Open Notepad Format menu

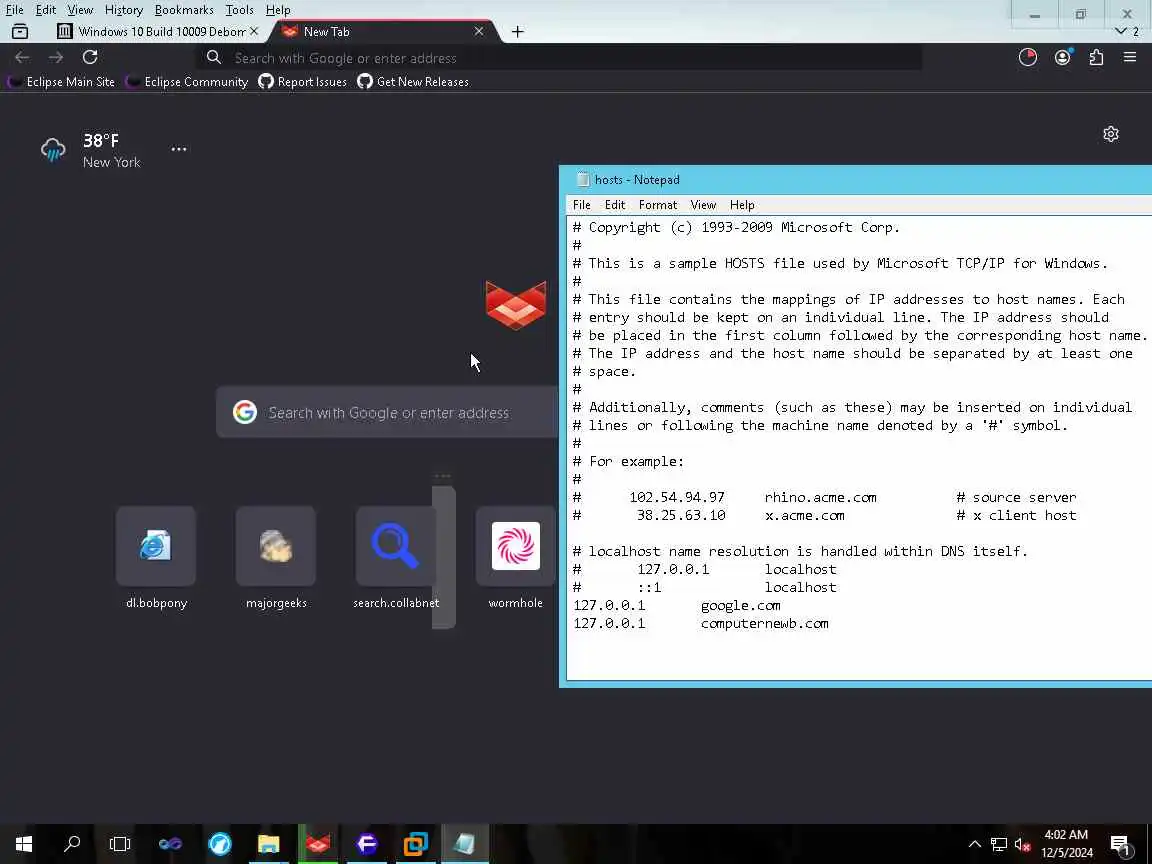(658, 205)
